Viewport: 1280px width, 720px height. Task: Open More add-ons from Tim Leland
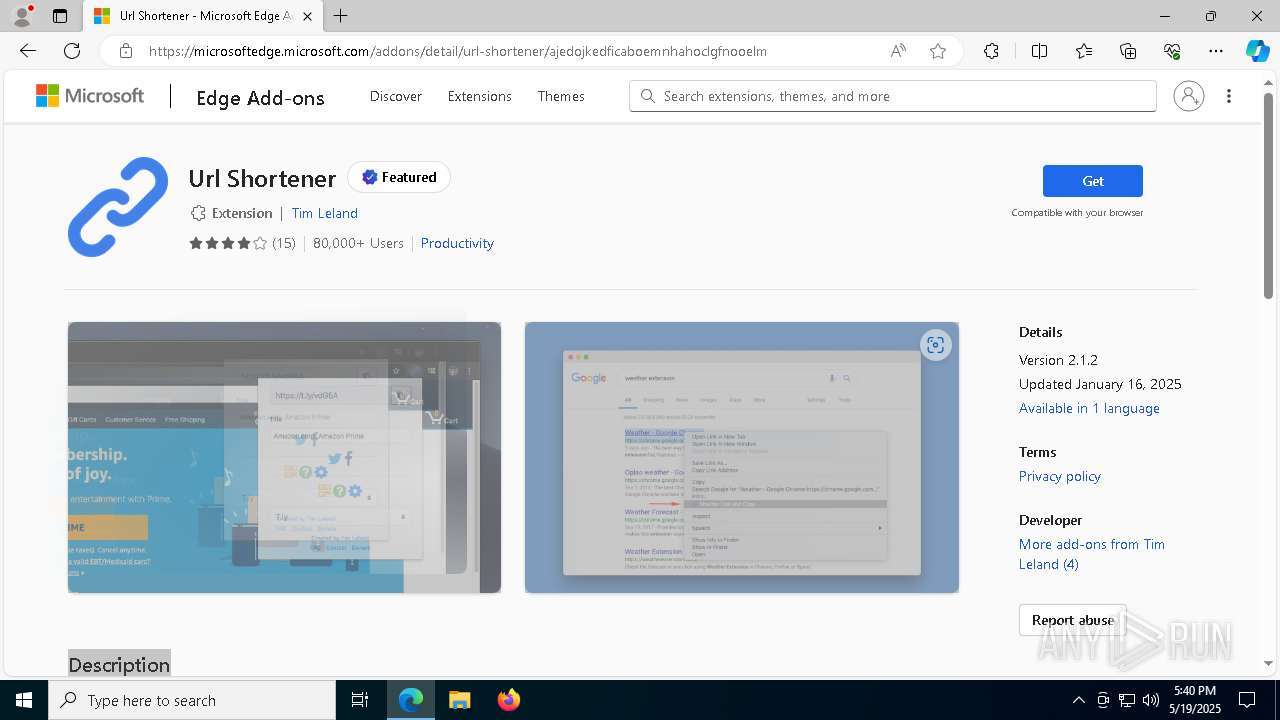tap(1092, 554)
